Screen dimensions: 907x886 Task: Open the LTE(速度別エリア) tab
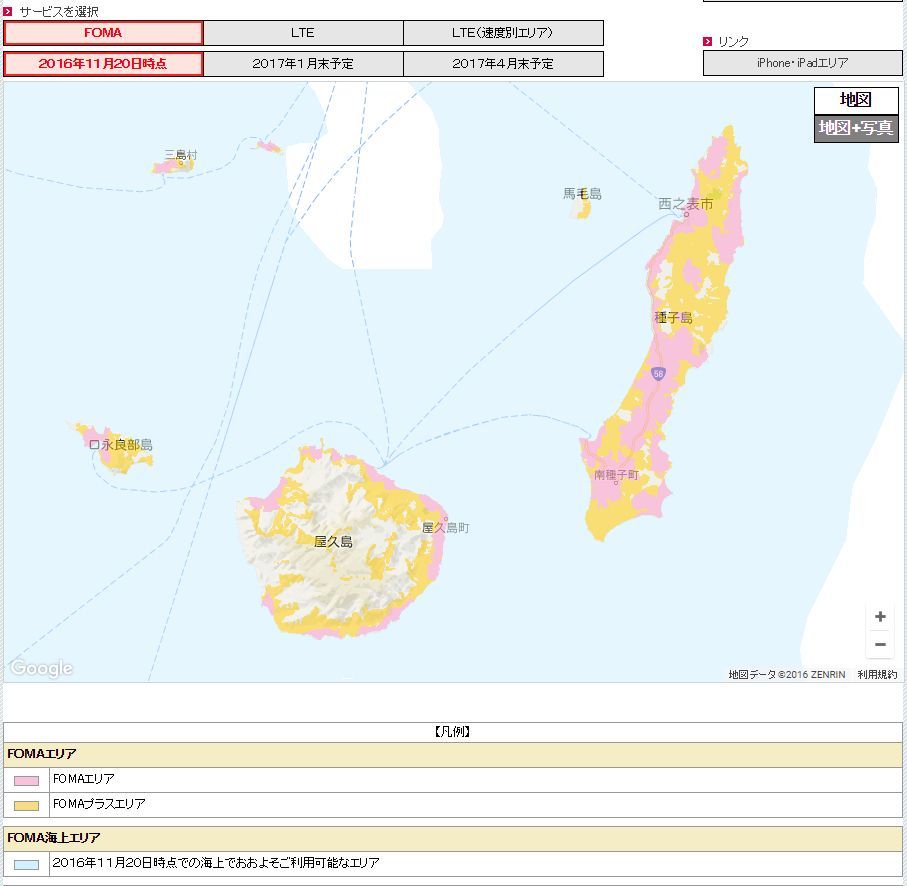503,33
